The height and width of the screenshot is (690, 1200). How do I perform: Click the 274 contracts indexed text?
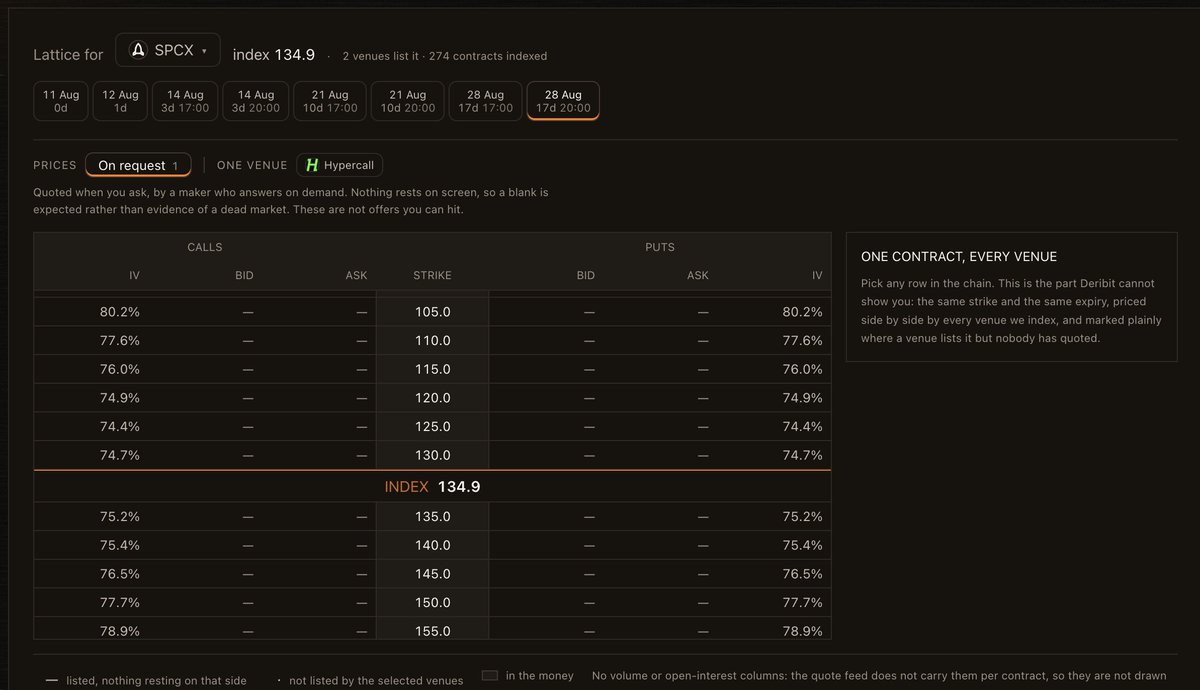click(486, 56)
